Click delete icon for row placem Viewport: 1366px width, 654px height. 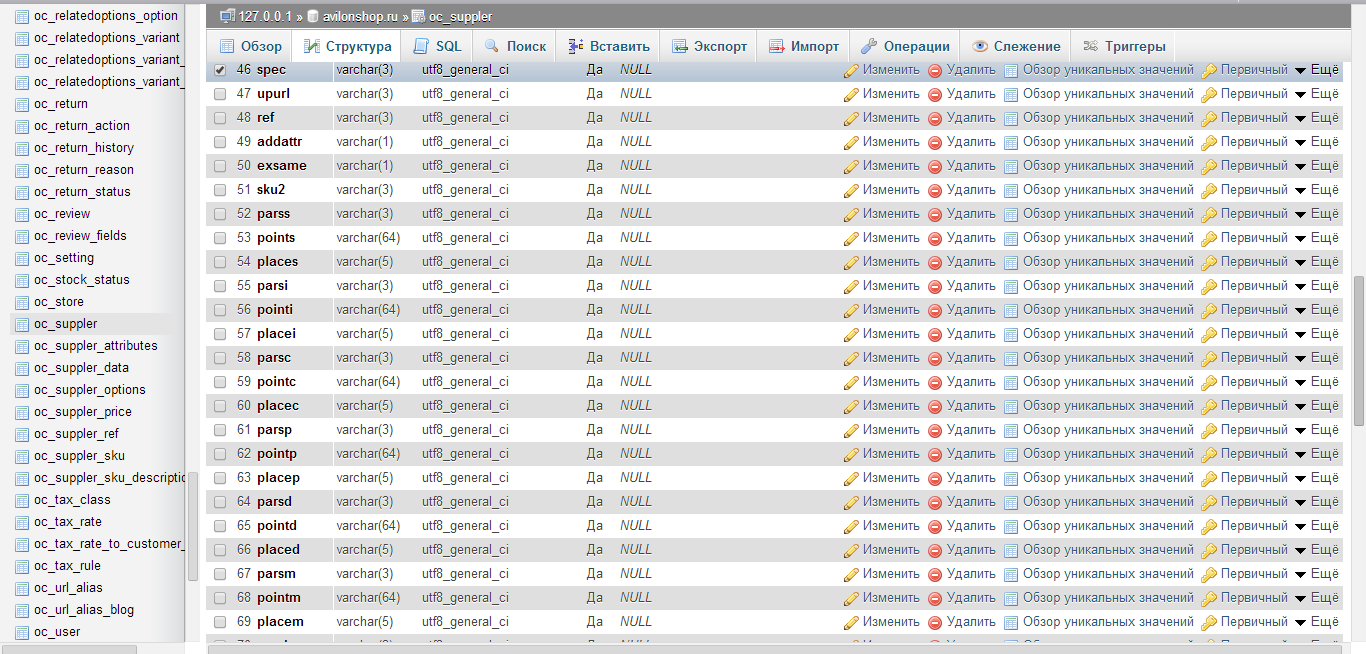point(935,622)
